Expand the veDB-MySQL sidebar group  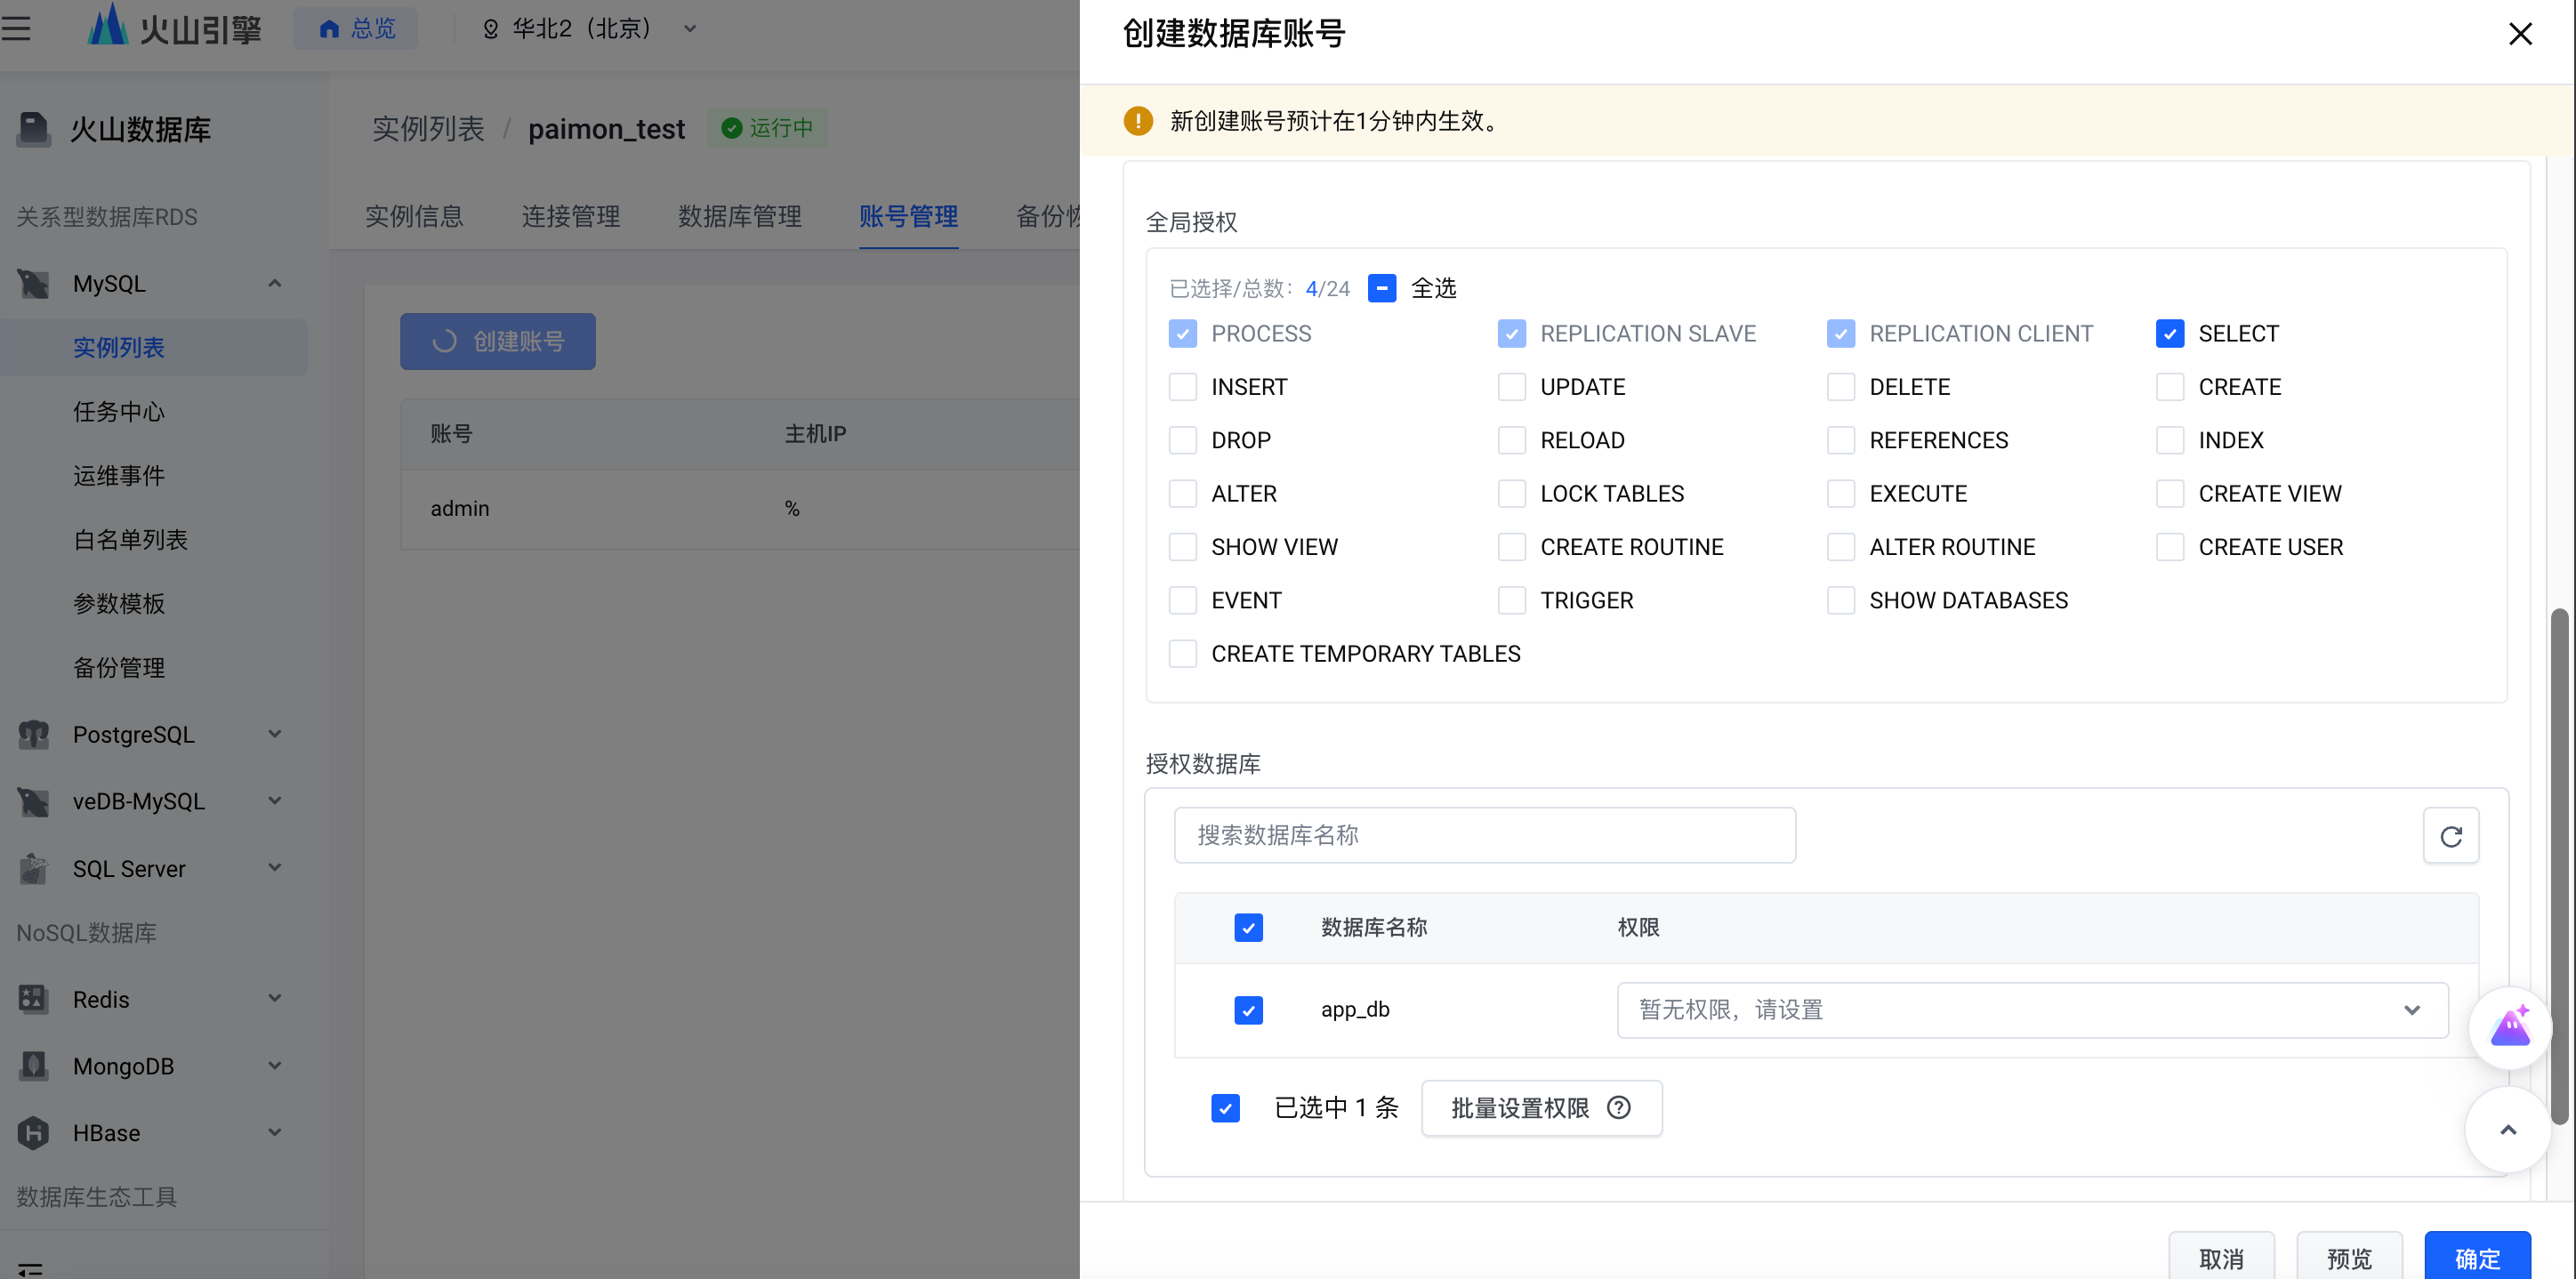(x=274, y=802)
